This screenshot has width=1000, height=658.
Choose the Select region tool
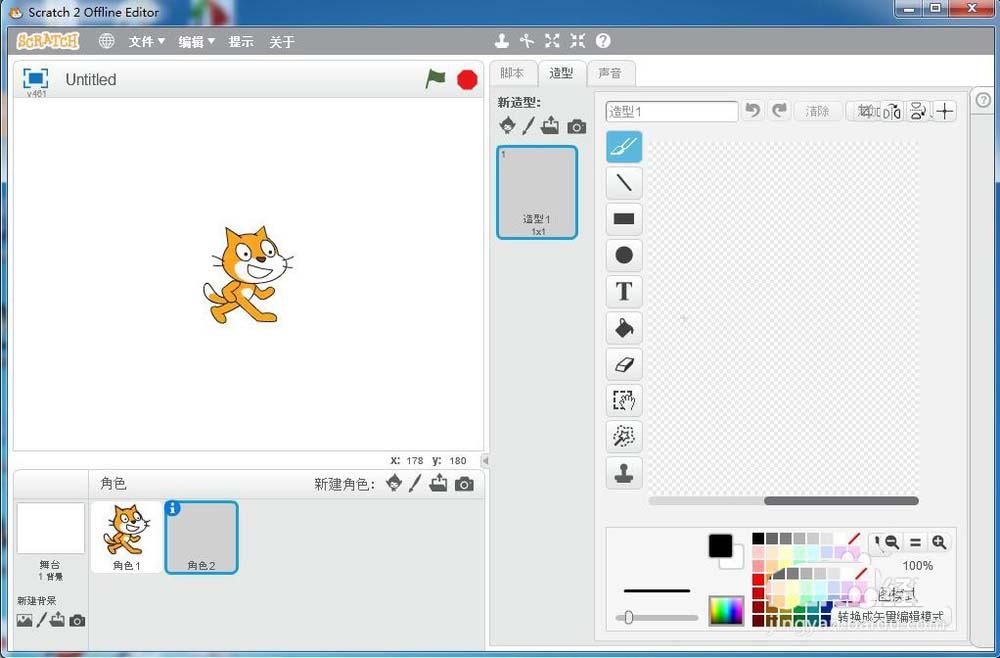624,400
